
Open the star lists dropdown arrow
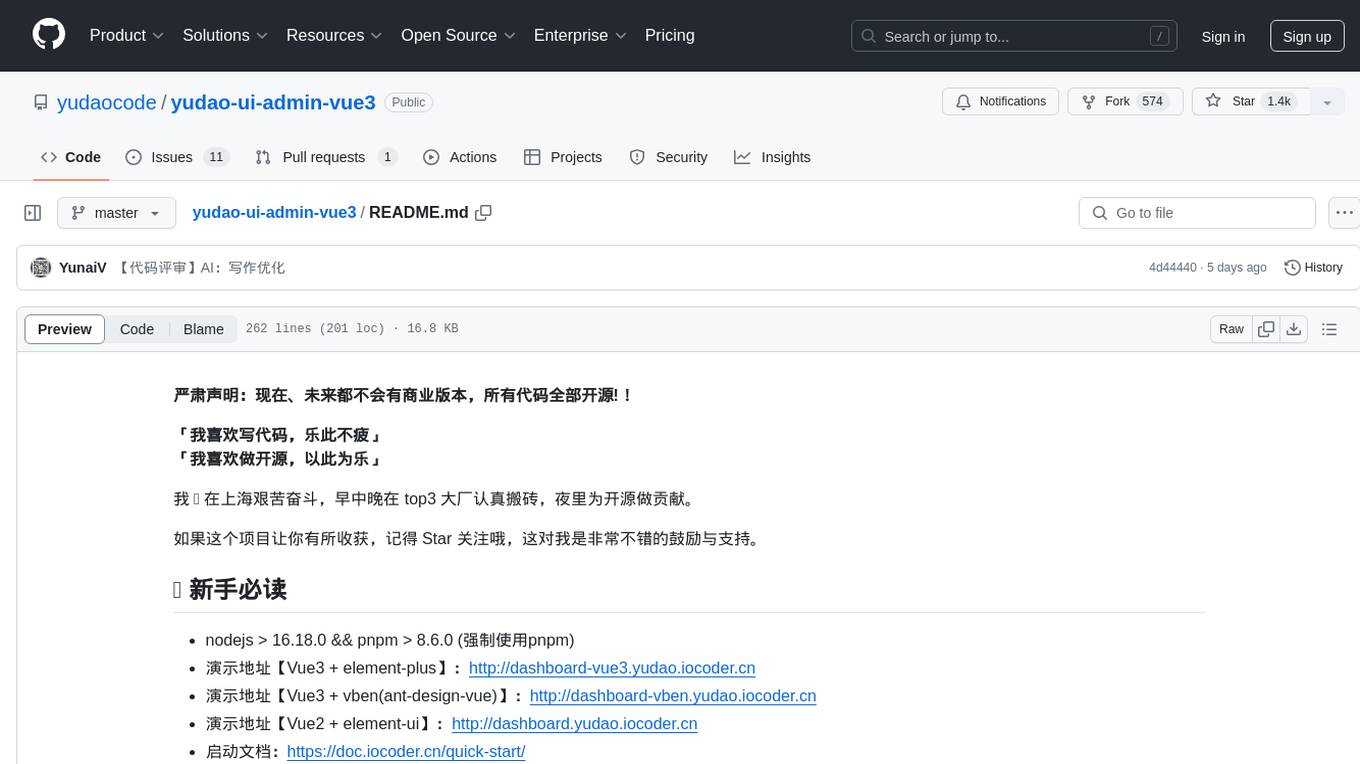[x=1327, y=101]
